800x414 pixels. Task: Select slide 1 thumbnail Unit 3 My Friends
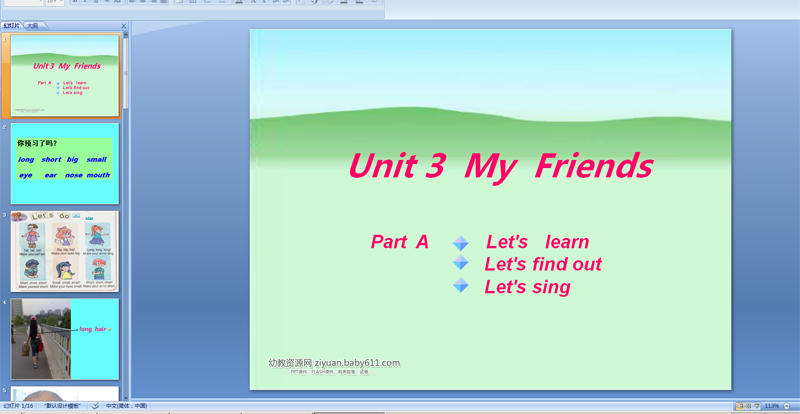65,76
